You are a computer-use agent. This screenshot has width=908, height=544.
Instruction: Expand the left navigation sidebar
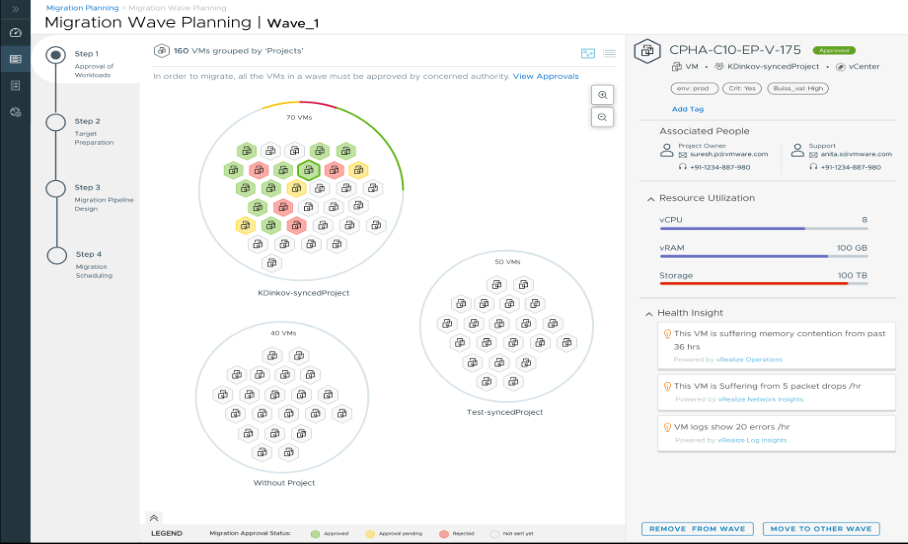pos(14,8)
